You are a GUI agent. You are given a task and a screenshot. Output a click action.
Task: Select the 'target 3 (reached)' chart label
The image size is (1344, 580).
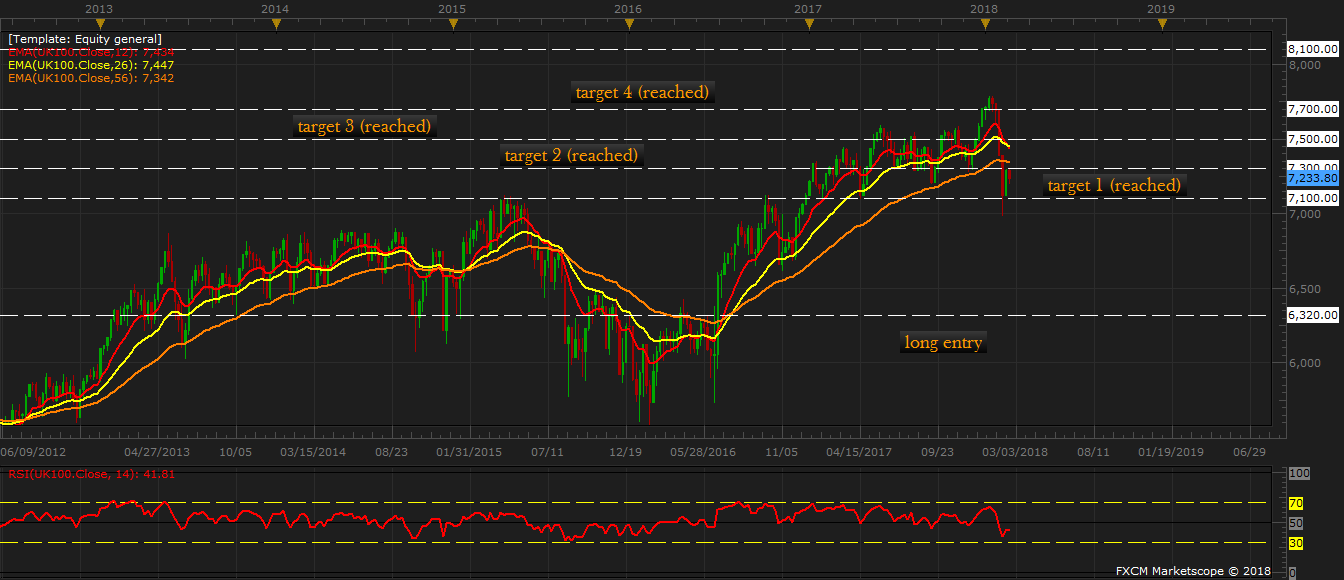[x=364, y=127]
